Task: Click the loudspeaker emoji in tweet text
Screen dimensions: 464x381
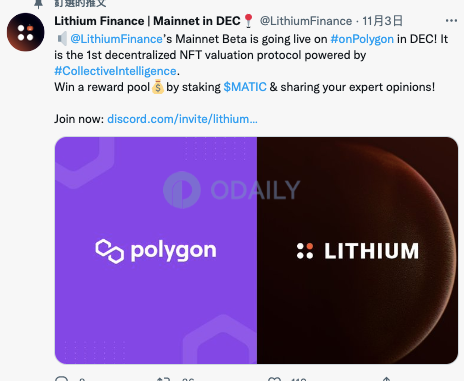Action: pos(62,39)
